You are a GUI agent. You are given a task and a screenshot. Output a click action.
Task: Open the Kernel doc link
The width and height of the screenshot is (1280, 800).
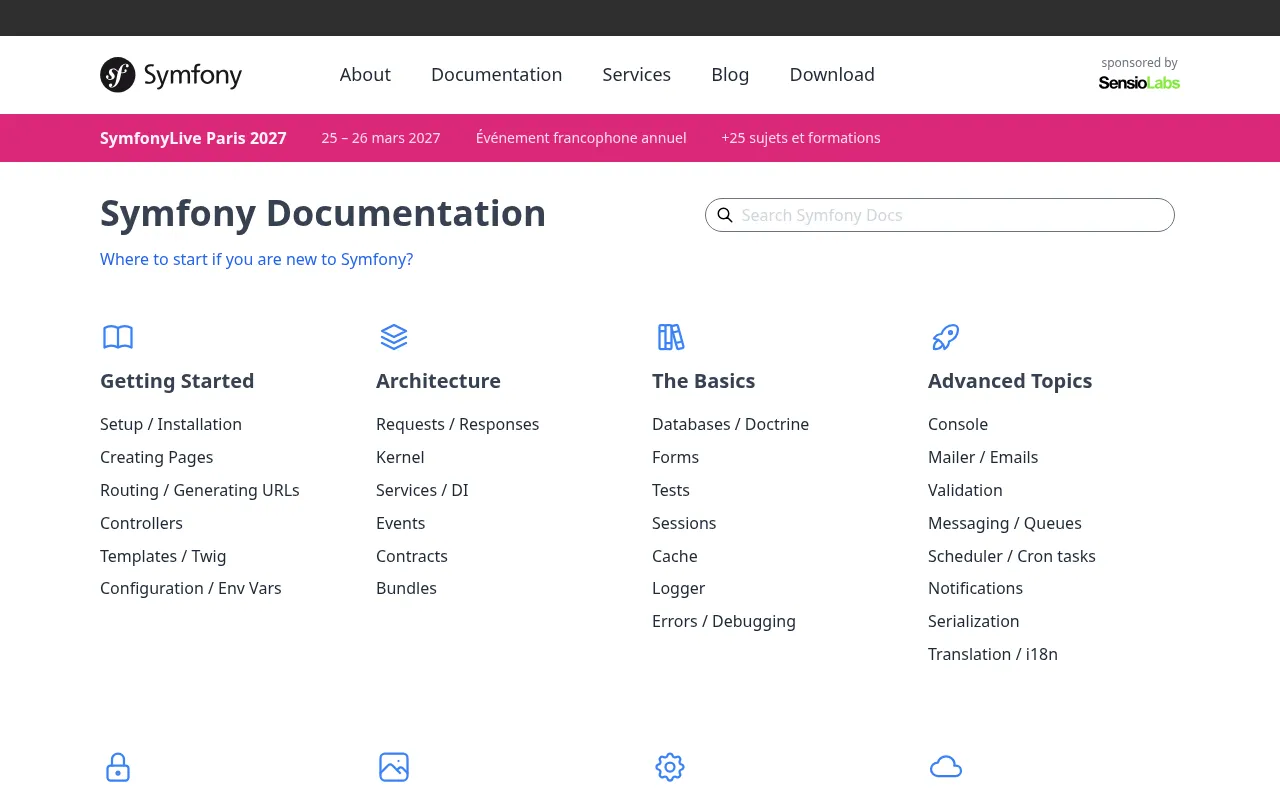[x=400, y=457]
